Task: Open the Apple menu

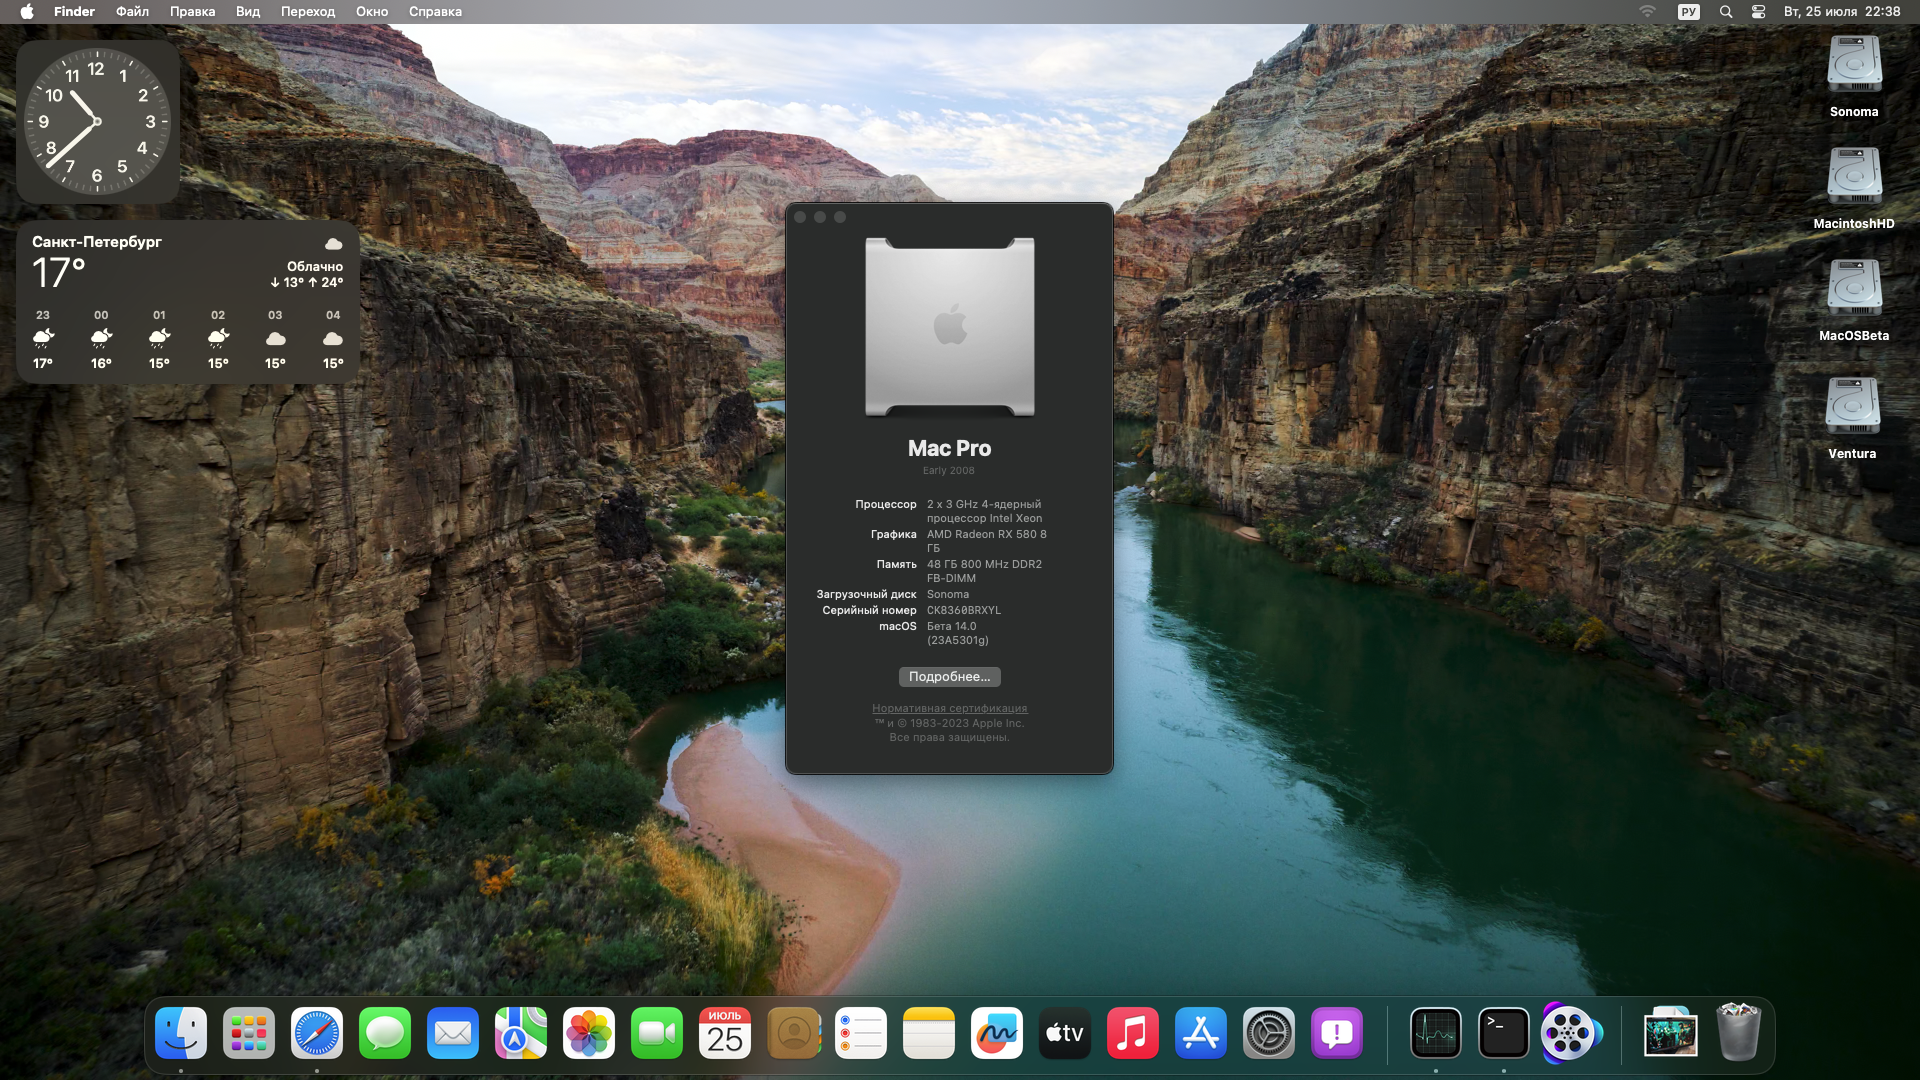Action: pyautogui.click(x=27, y=12)
